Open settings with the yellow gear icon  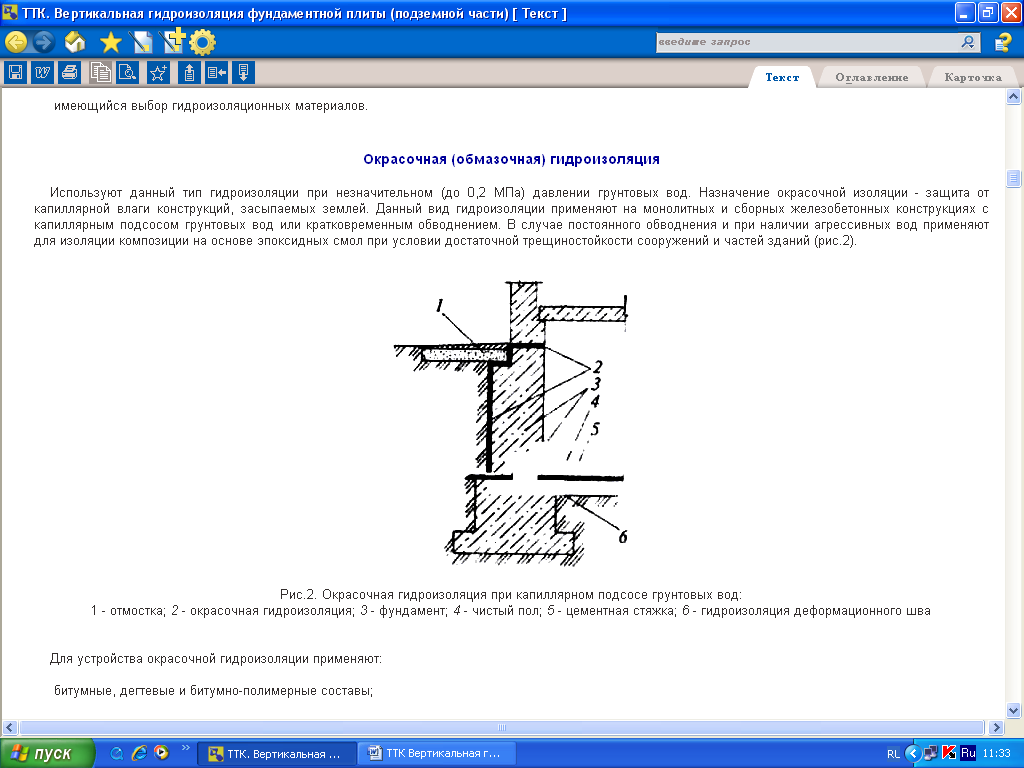point(202,43)
